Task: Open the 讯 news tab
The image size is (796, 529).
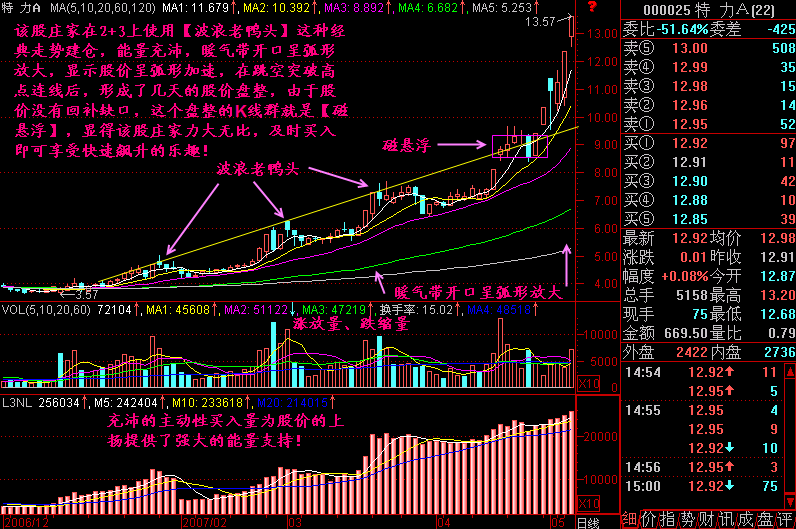Action: pos(727,519)
